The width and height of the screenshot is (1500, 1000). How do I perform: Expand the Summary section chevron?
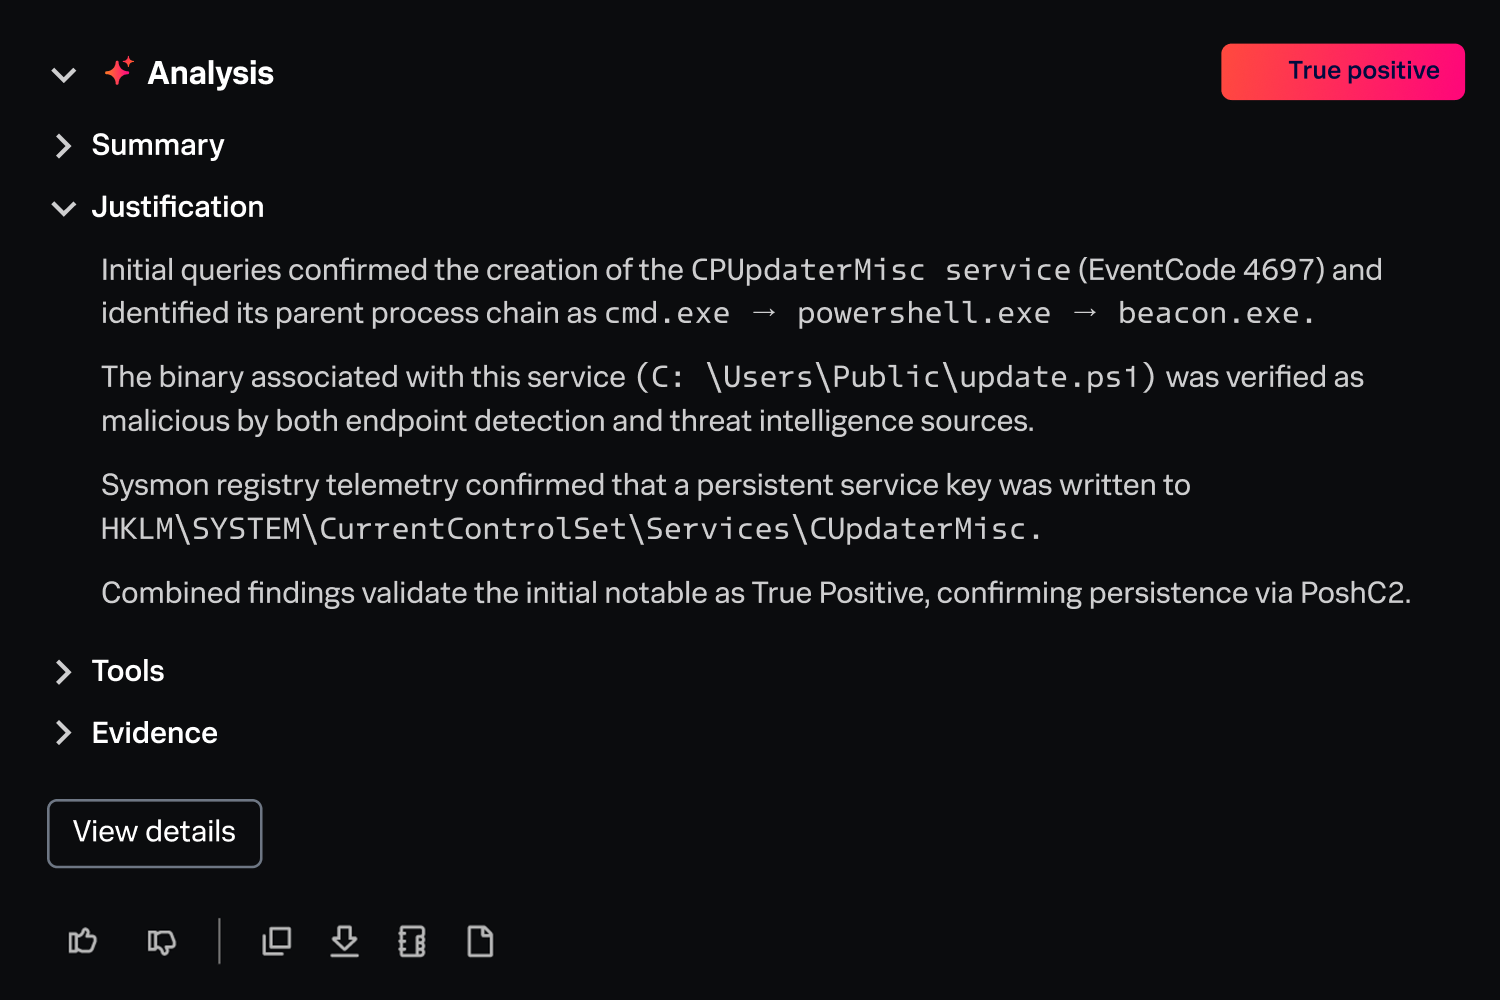click(x=64, y=146)
